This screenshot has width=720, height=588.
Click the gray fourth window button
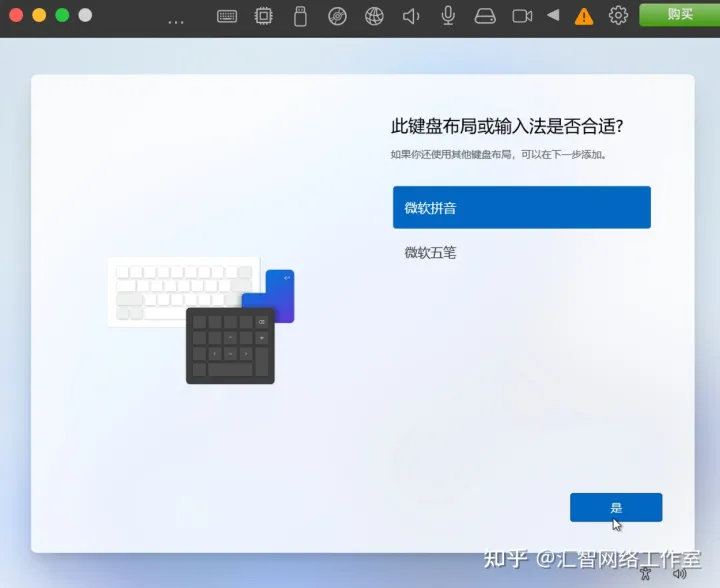click(x=85, y=15)
